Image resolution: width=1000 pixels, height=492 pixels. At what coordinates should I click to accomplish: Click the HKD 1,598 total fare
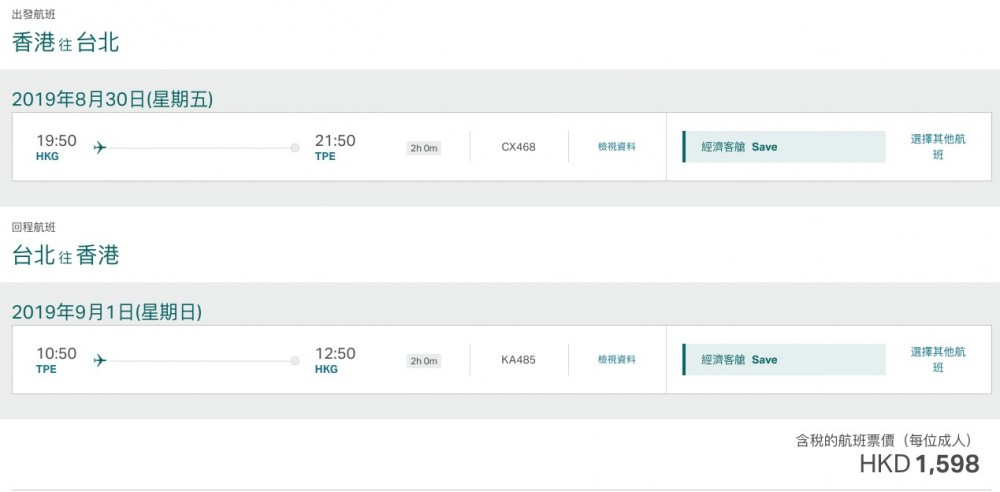[919, 463]
